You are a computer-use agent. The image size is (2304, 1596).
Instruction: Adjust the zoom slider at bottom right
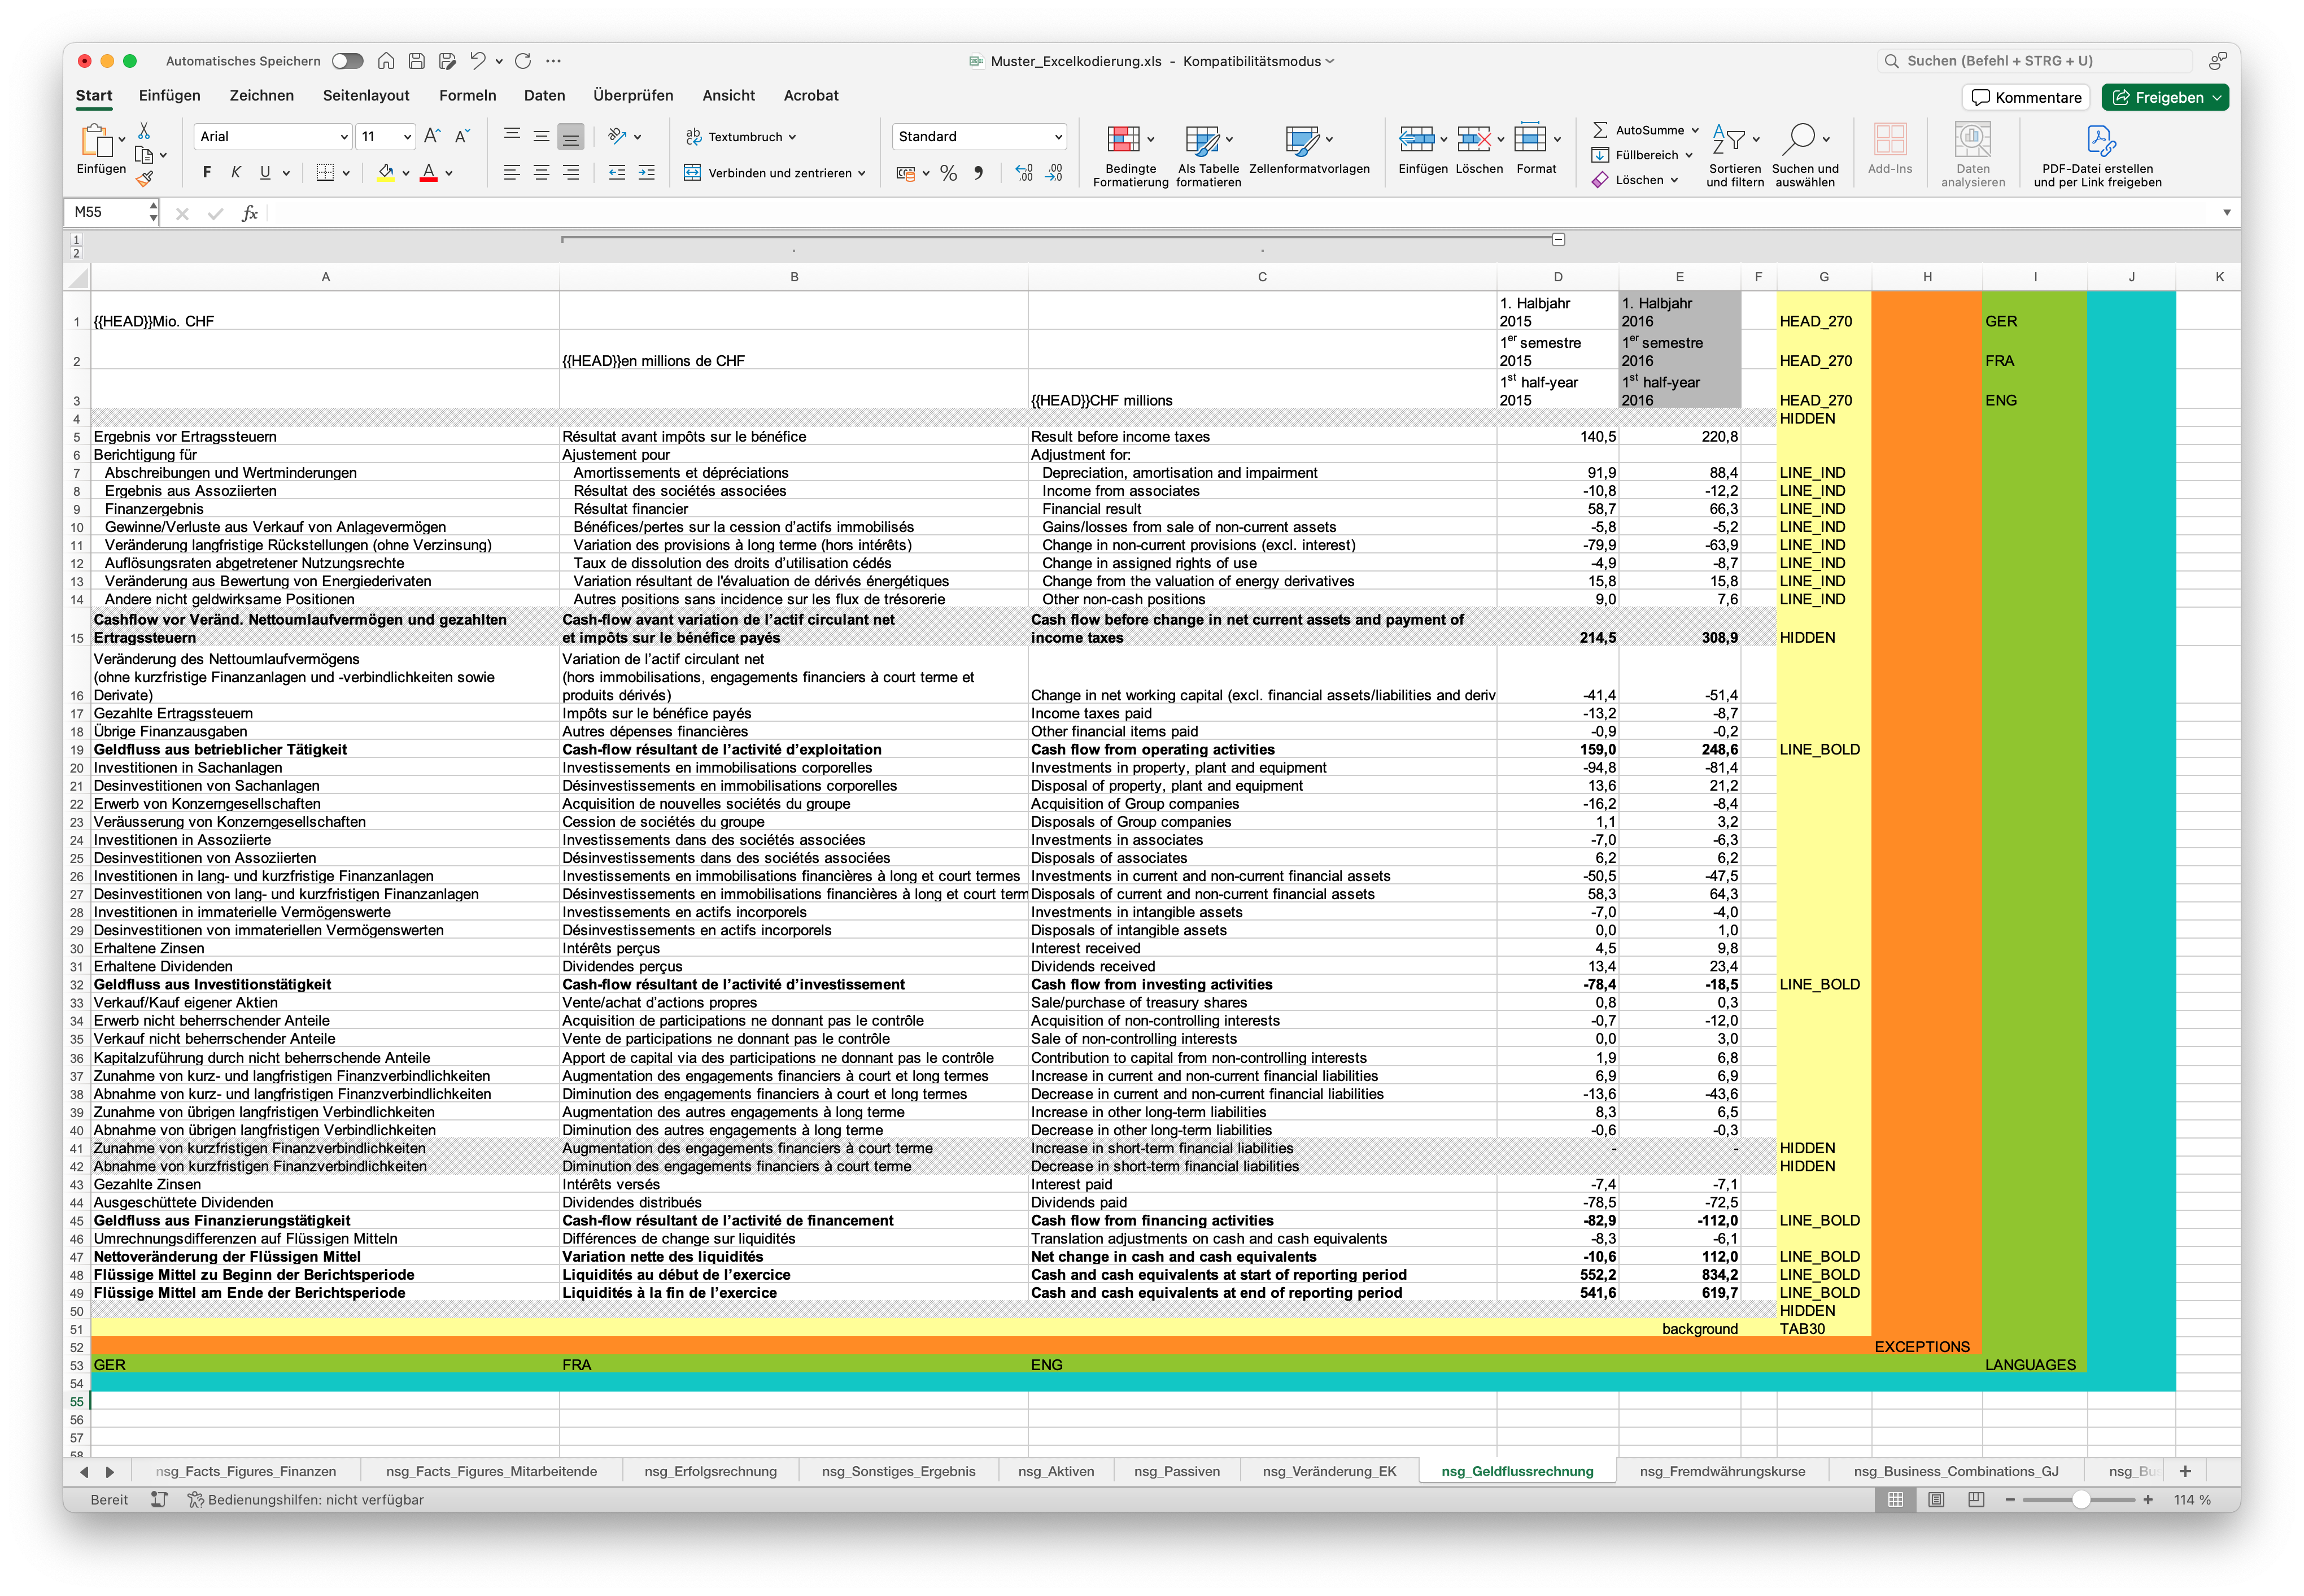[x=2083, y=1500]
